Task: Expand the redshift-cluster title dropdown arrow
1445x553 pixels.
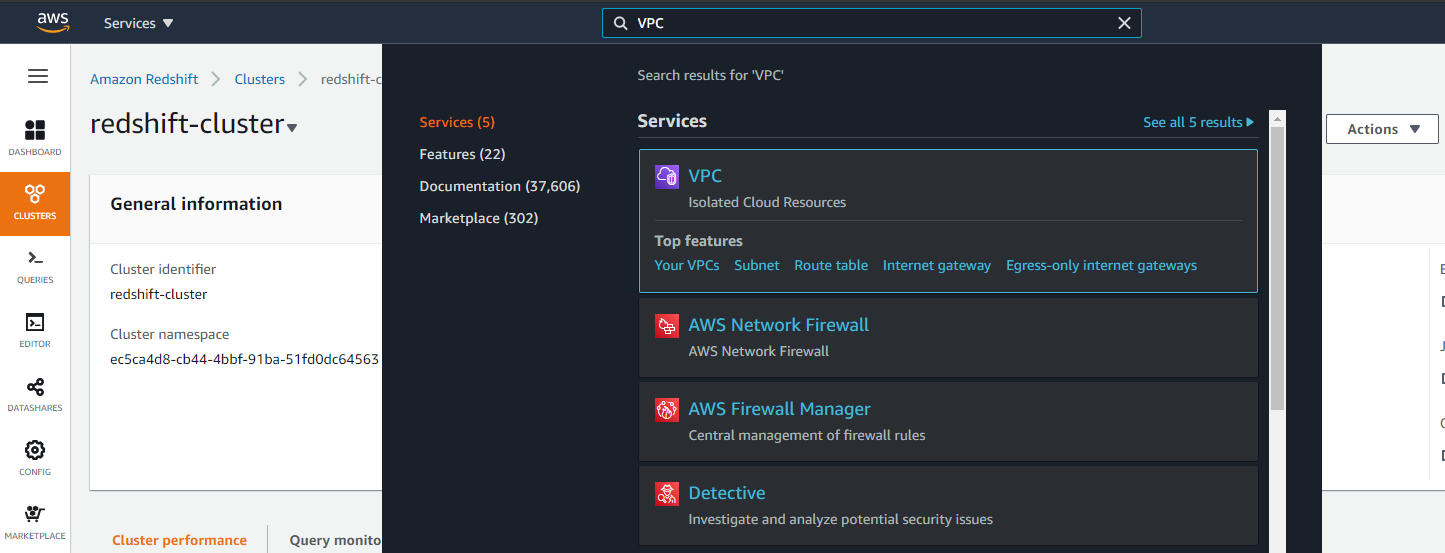Action: [x=292, y=128]
